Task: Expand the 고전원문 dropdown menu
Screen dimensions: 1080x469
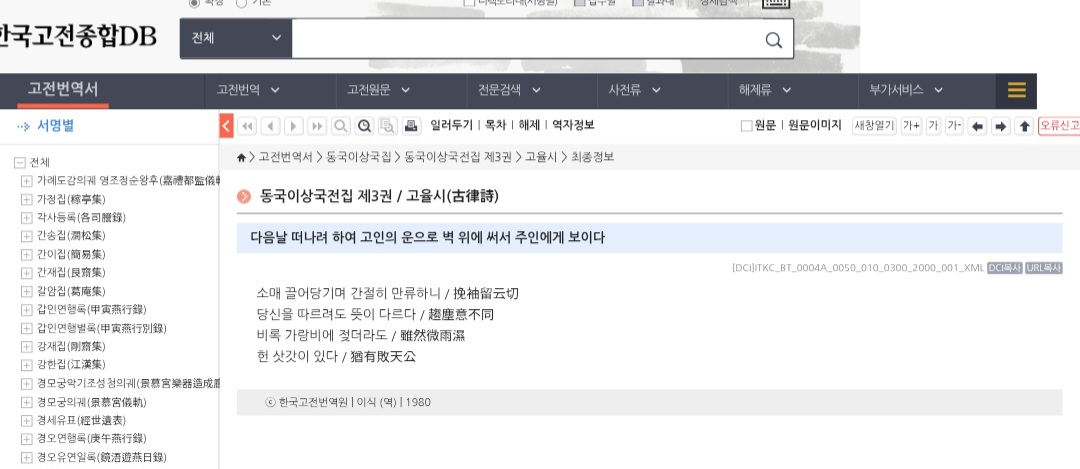Action: (x=379, y=90)
